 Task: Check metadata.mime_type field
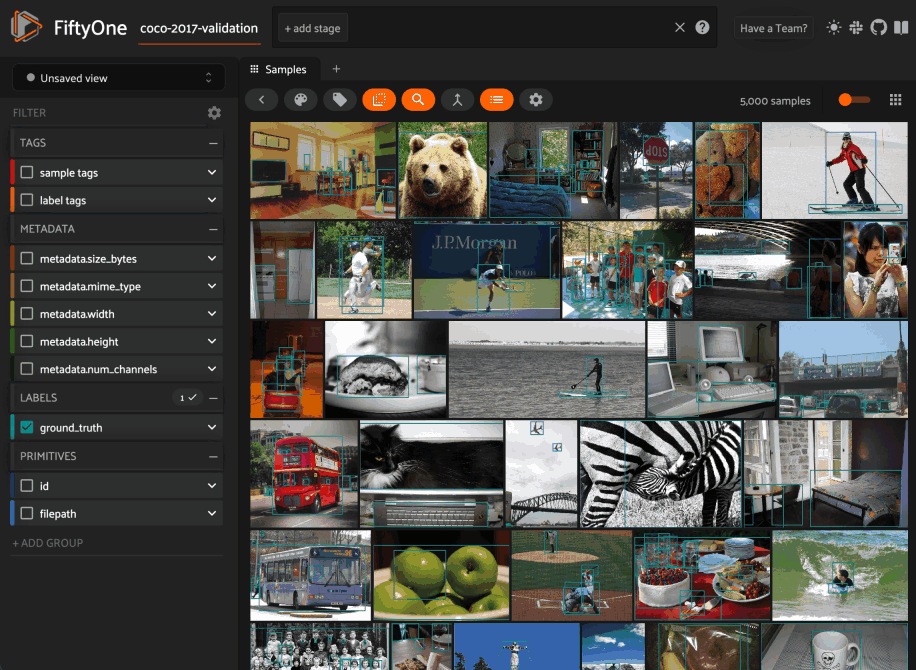(27, 286)
